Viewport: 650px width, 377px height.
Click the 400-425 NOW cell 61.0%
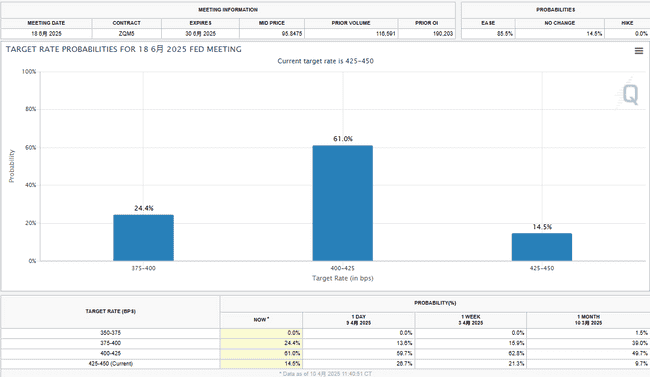[x=261, y=353]
